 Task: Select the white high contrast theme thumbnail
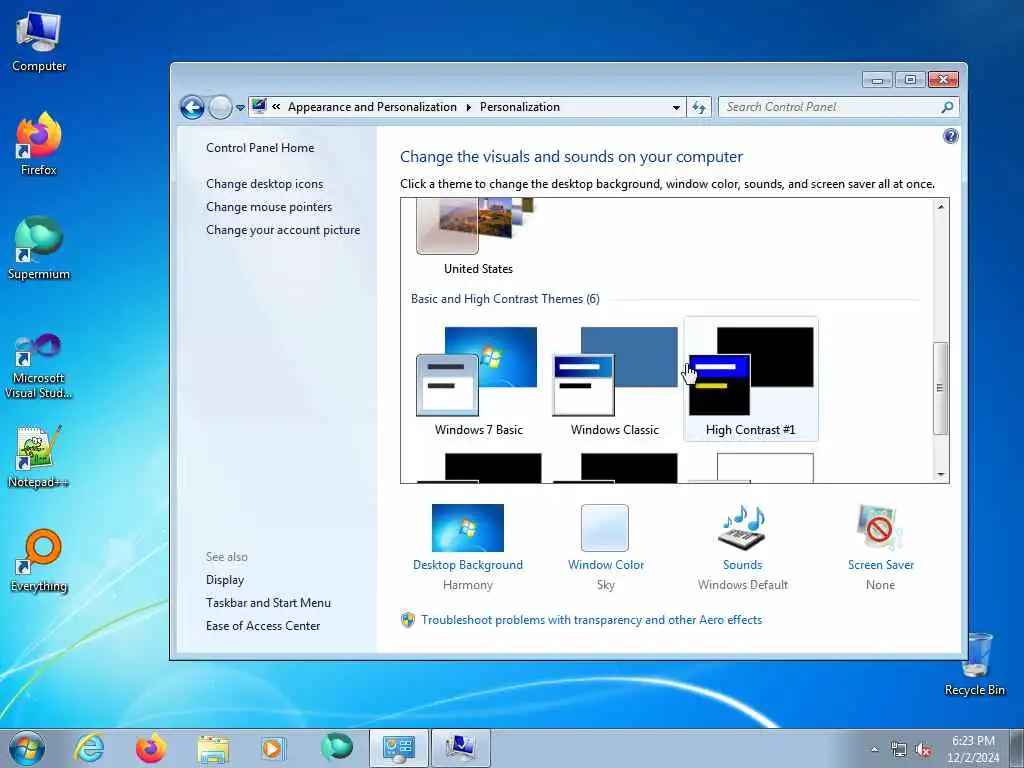point(750,468)
